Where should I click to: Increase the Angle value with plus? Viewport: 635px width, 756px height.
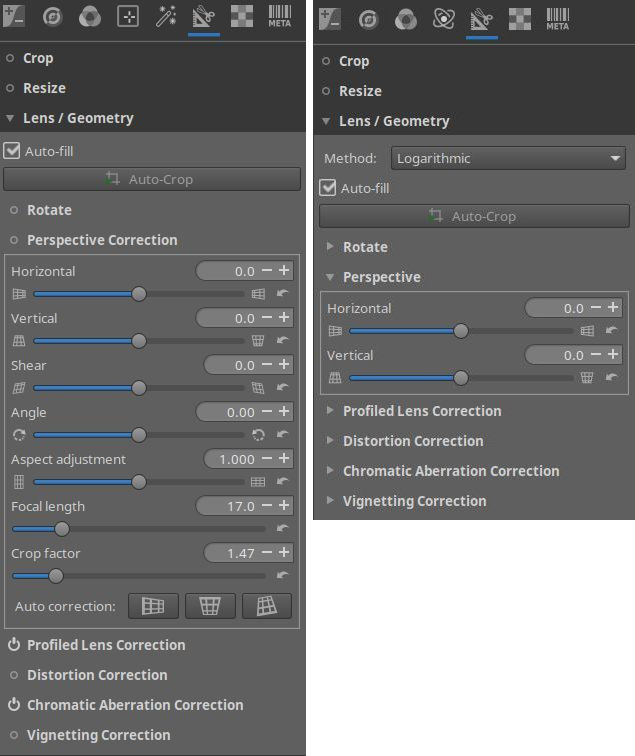284,411
